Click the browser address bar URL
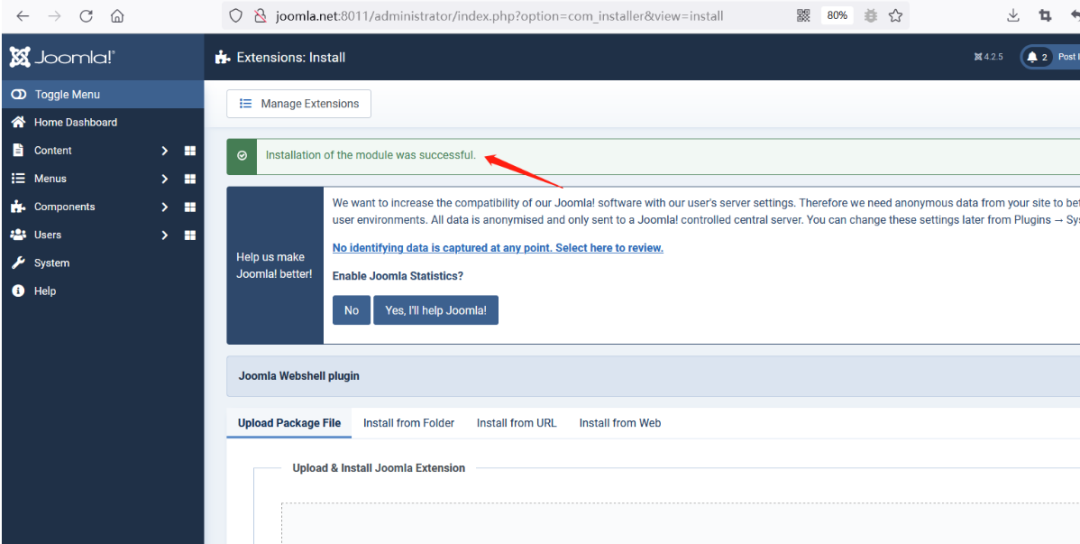Viewport: 1080px width, 544px height. coord(499,15)
